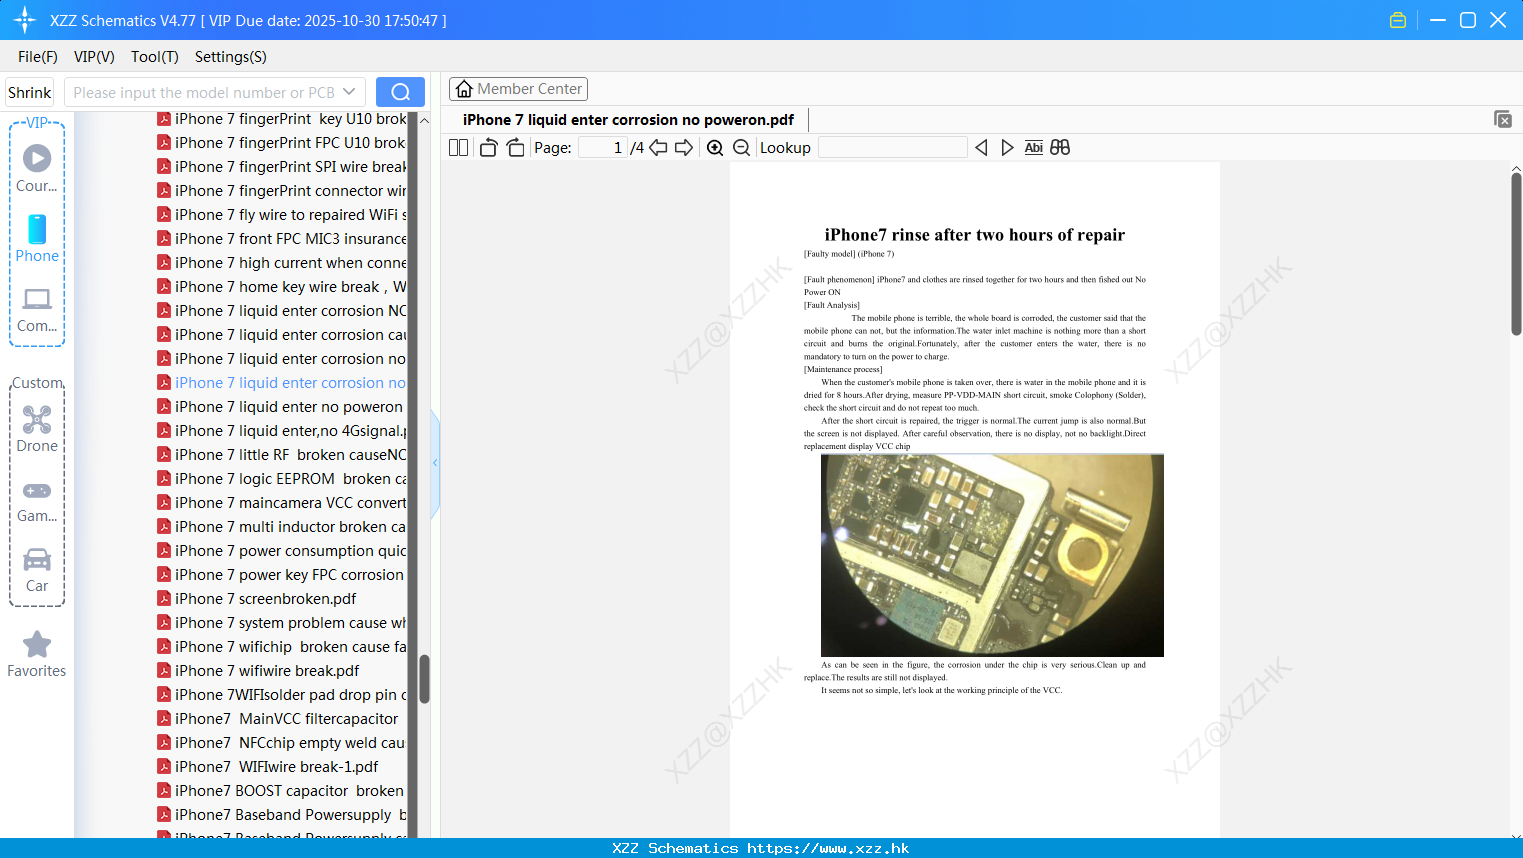The width and height of the screenshot is (1523, 858).
Task: Open iPhone 7 front FPC MIC3 insurance file
Action: point(282,239)
